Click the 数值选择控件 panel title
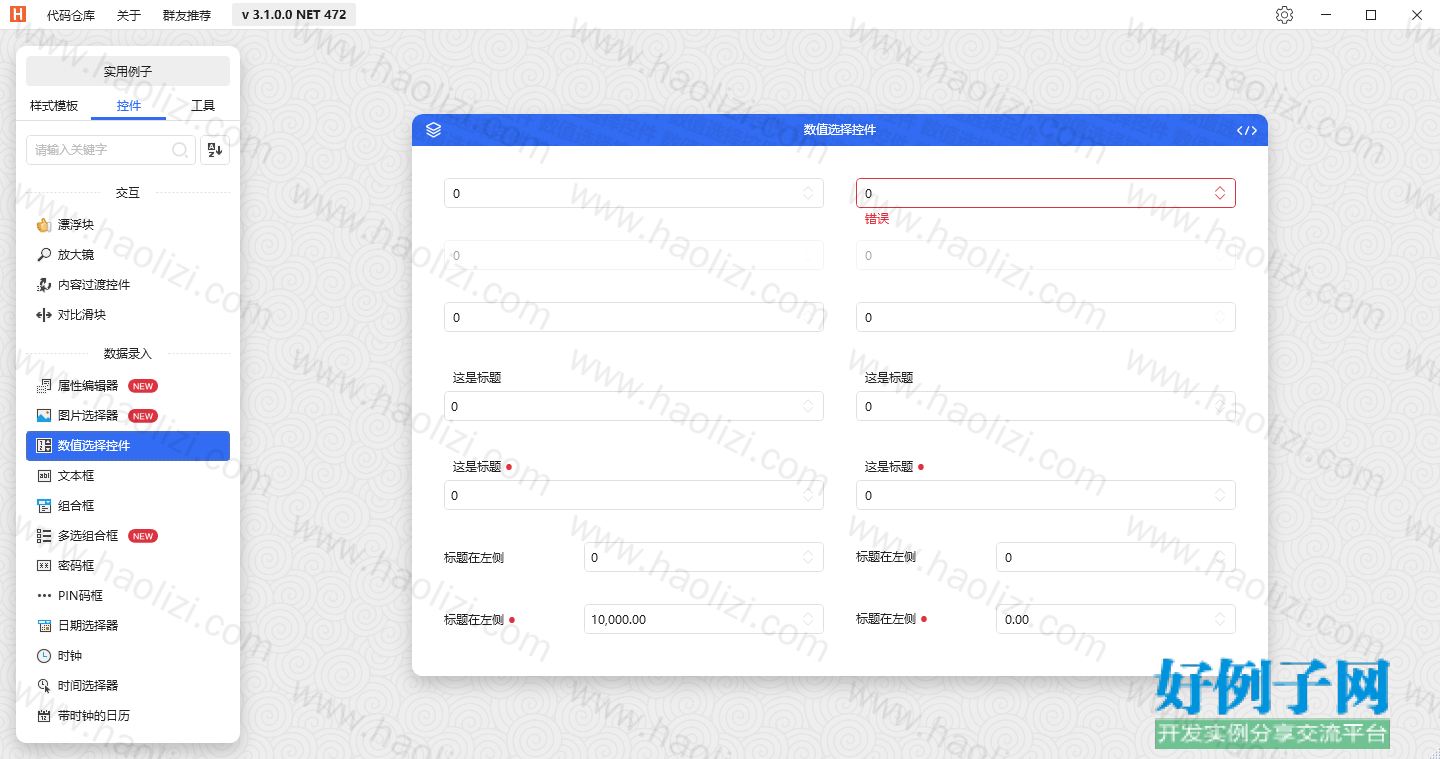Screen dimensions: 1440x759 pyautogui.click(x=840, y=130)
